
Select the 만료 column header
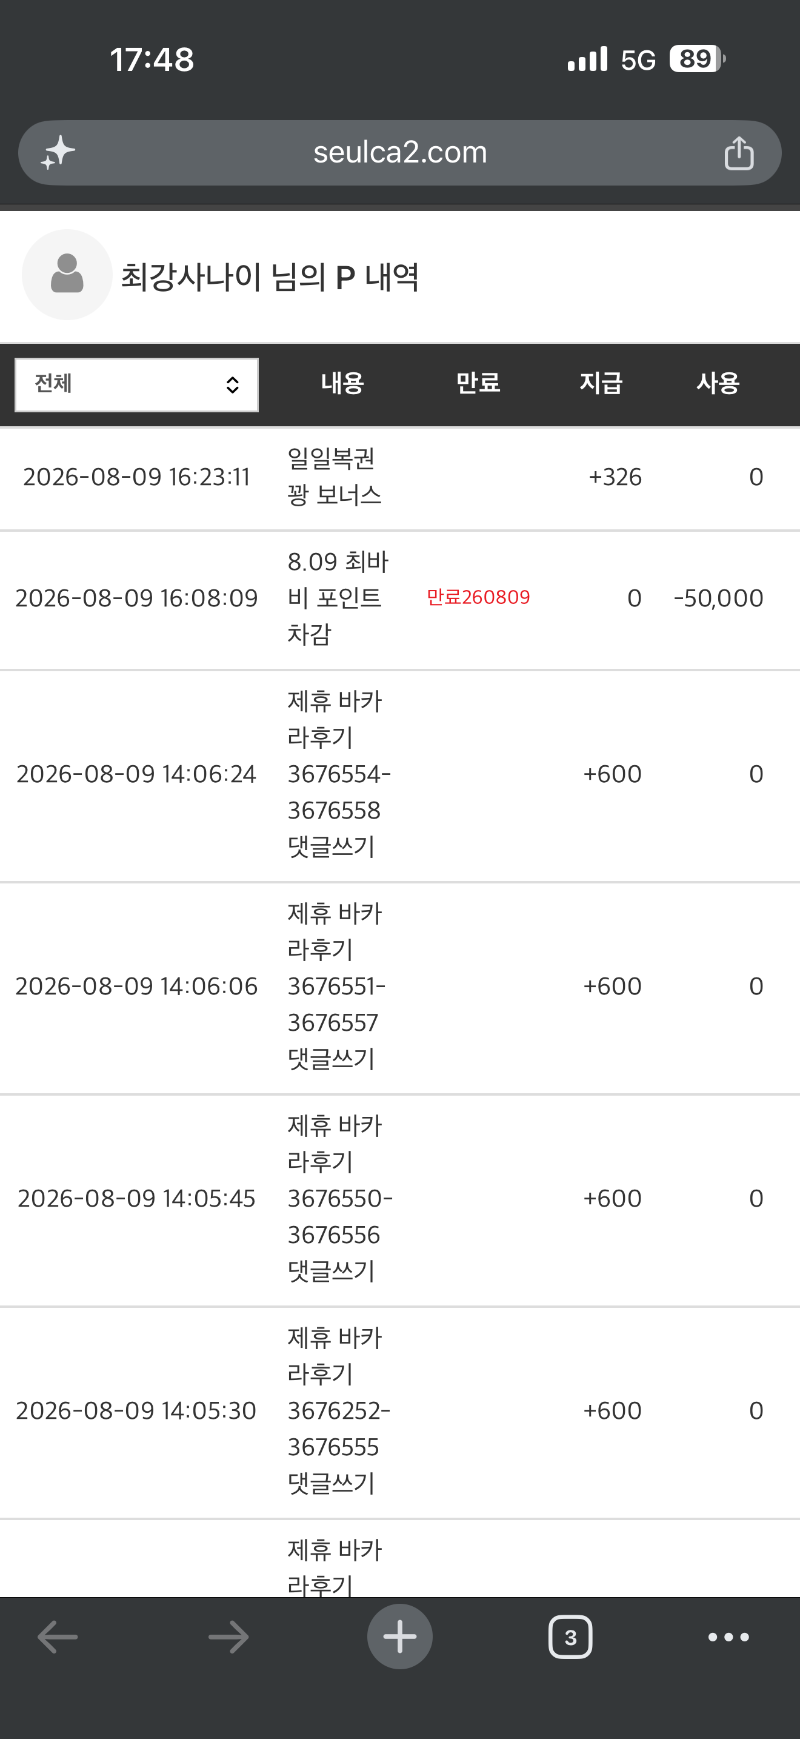point(478,383)
